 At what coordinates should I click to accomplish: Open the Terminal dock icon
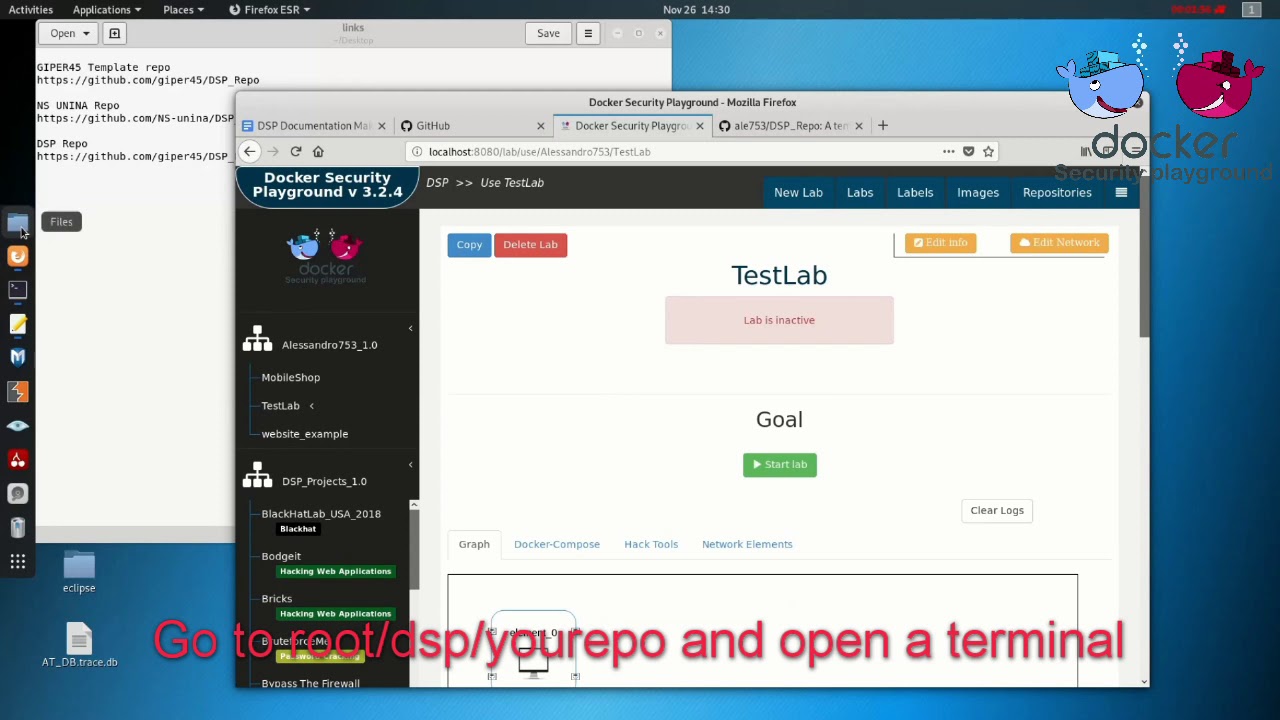(x=18, y=290)
